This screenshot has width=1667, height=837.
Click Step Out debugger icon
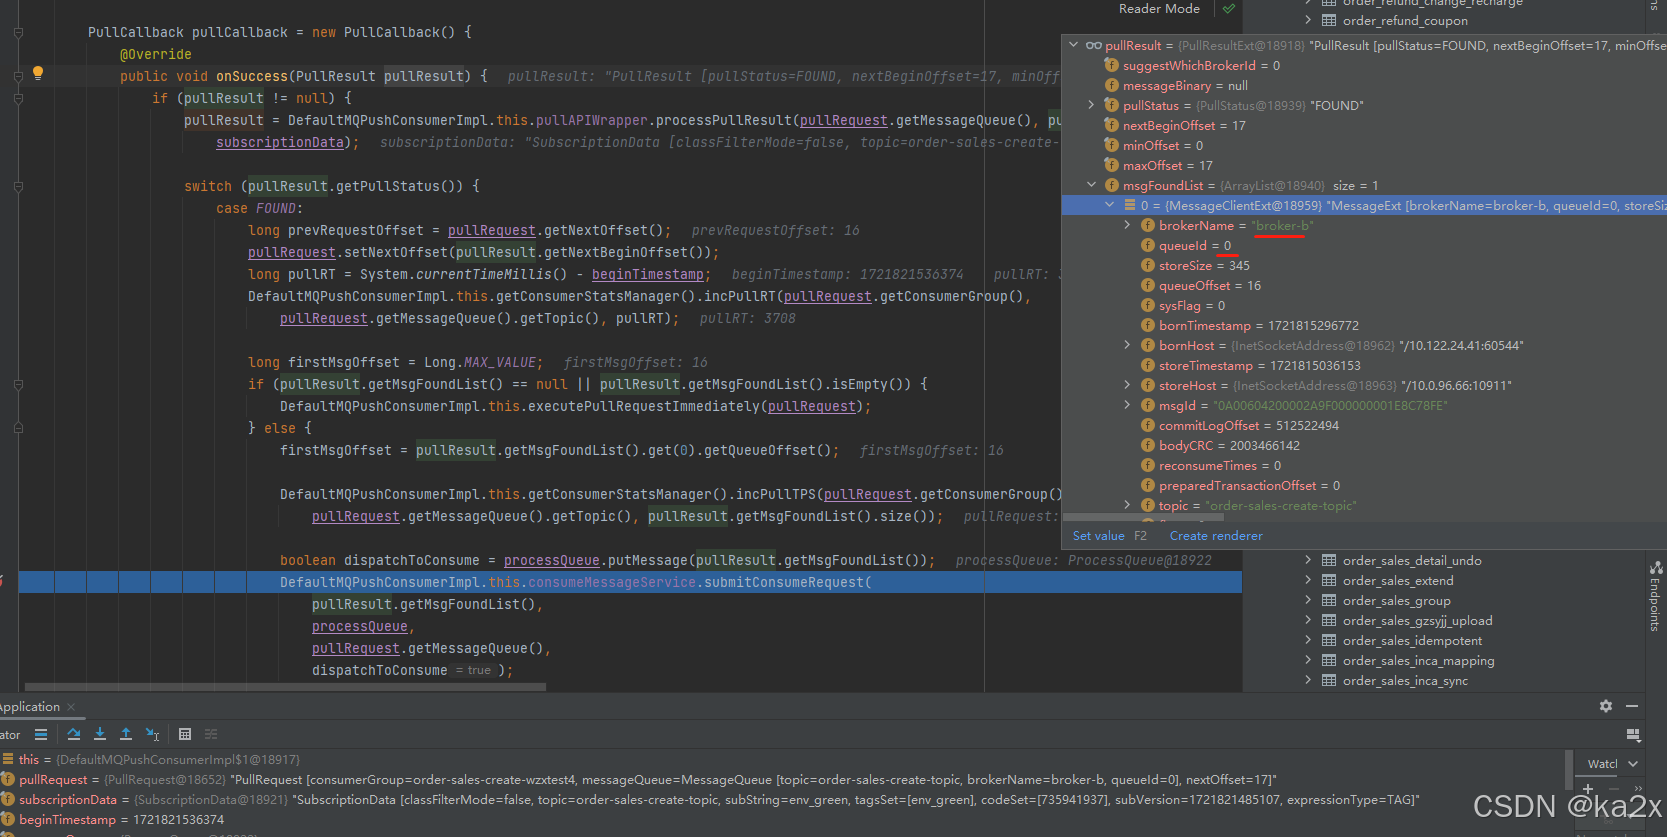126,734
